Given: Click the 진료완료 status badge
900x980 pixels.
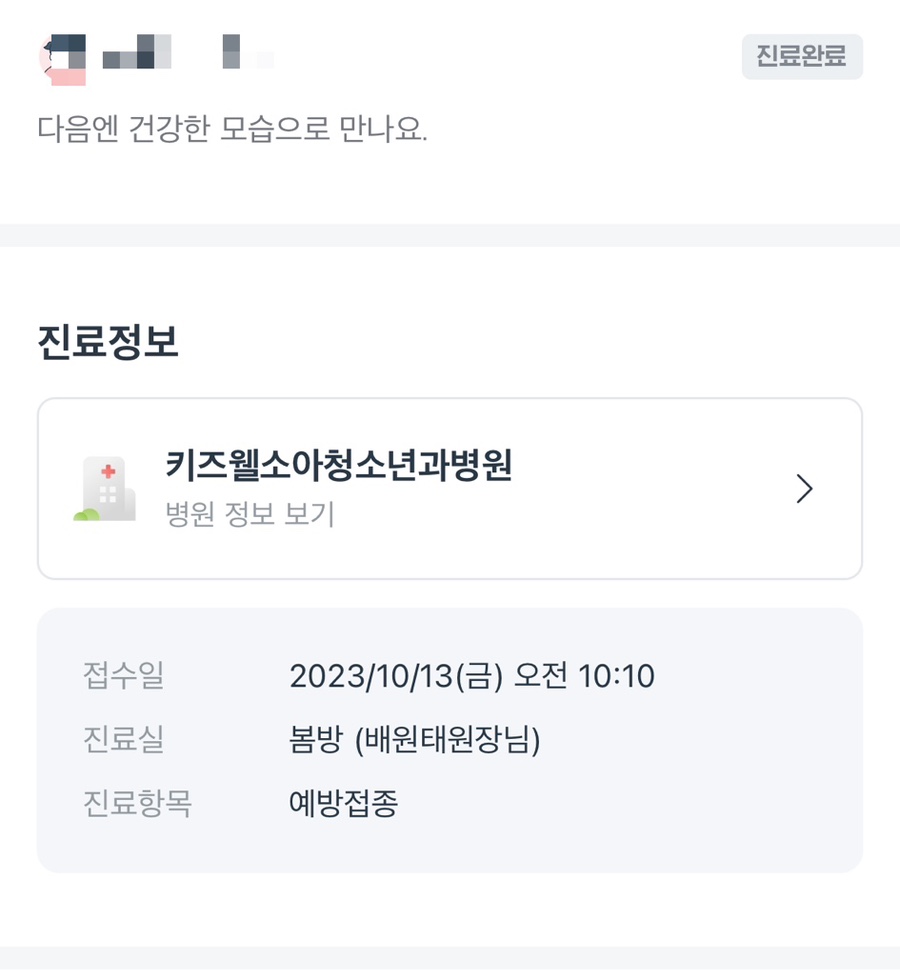Looking at the screenshot, I should click(x=801, y=57).
